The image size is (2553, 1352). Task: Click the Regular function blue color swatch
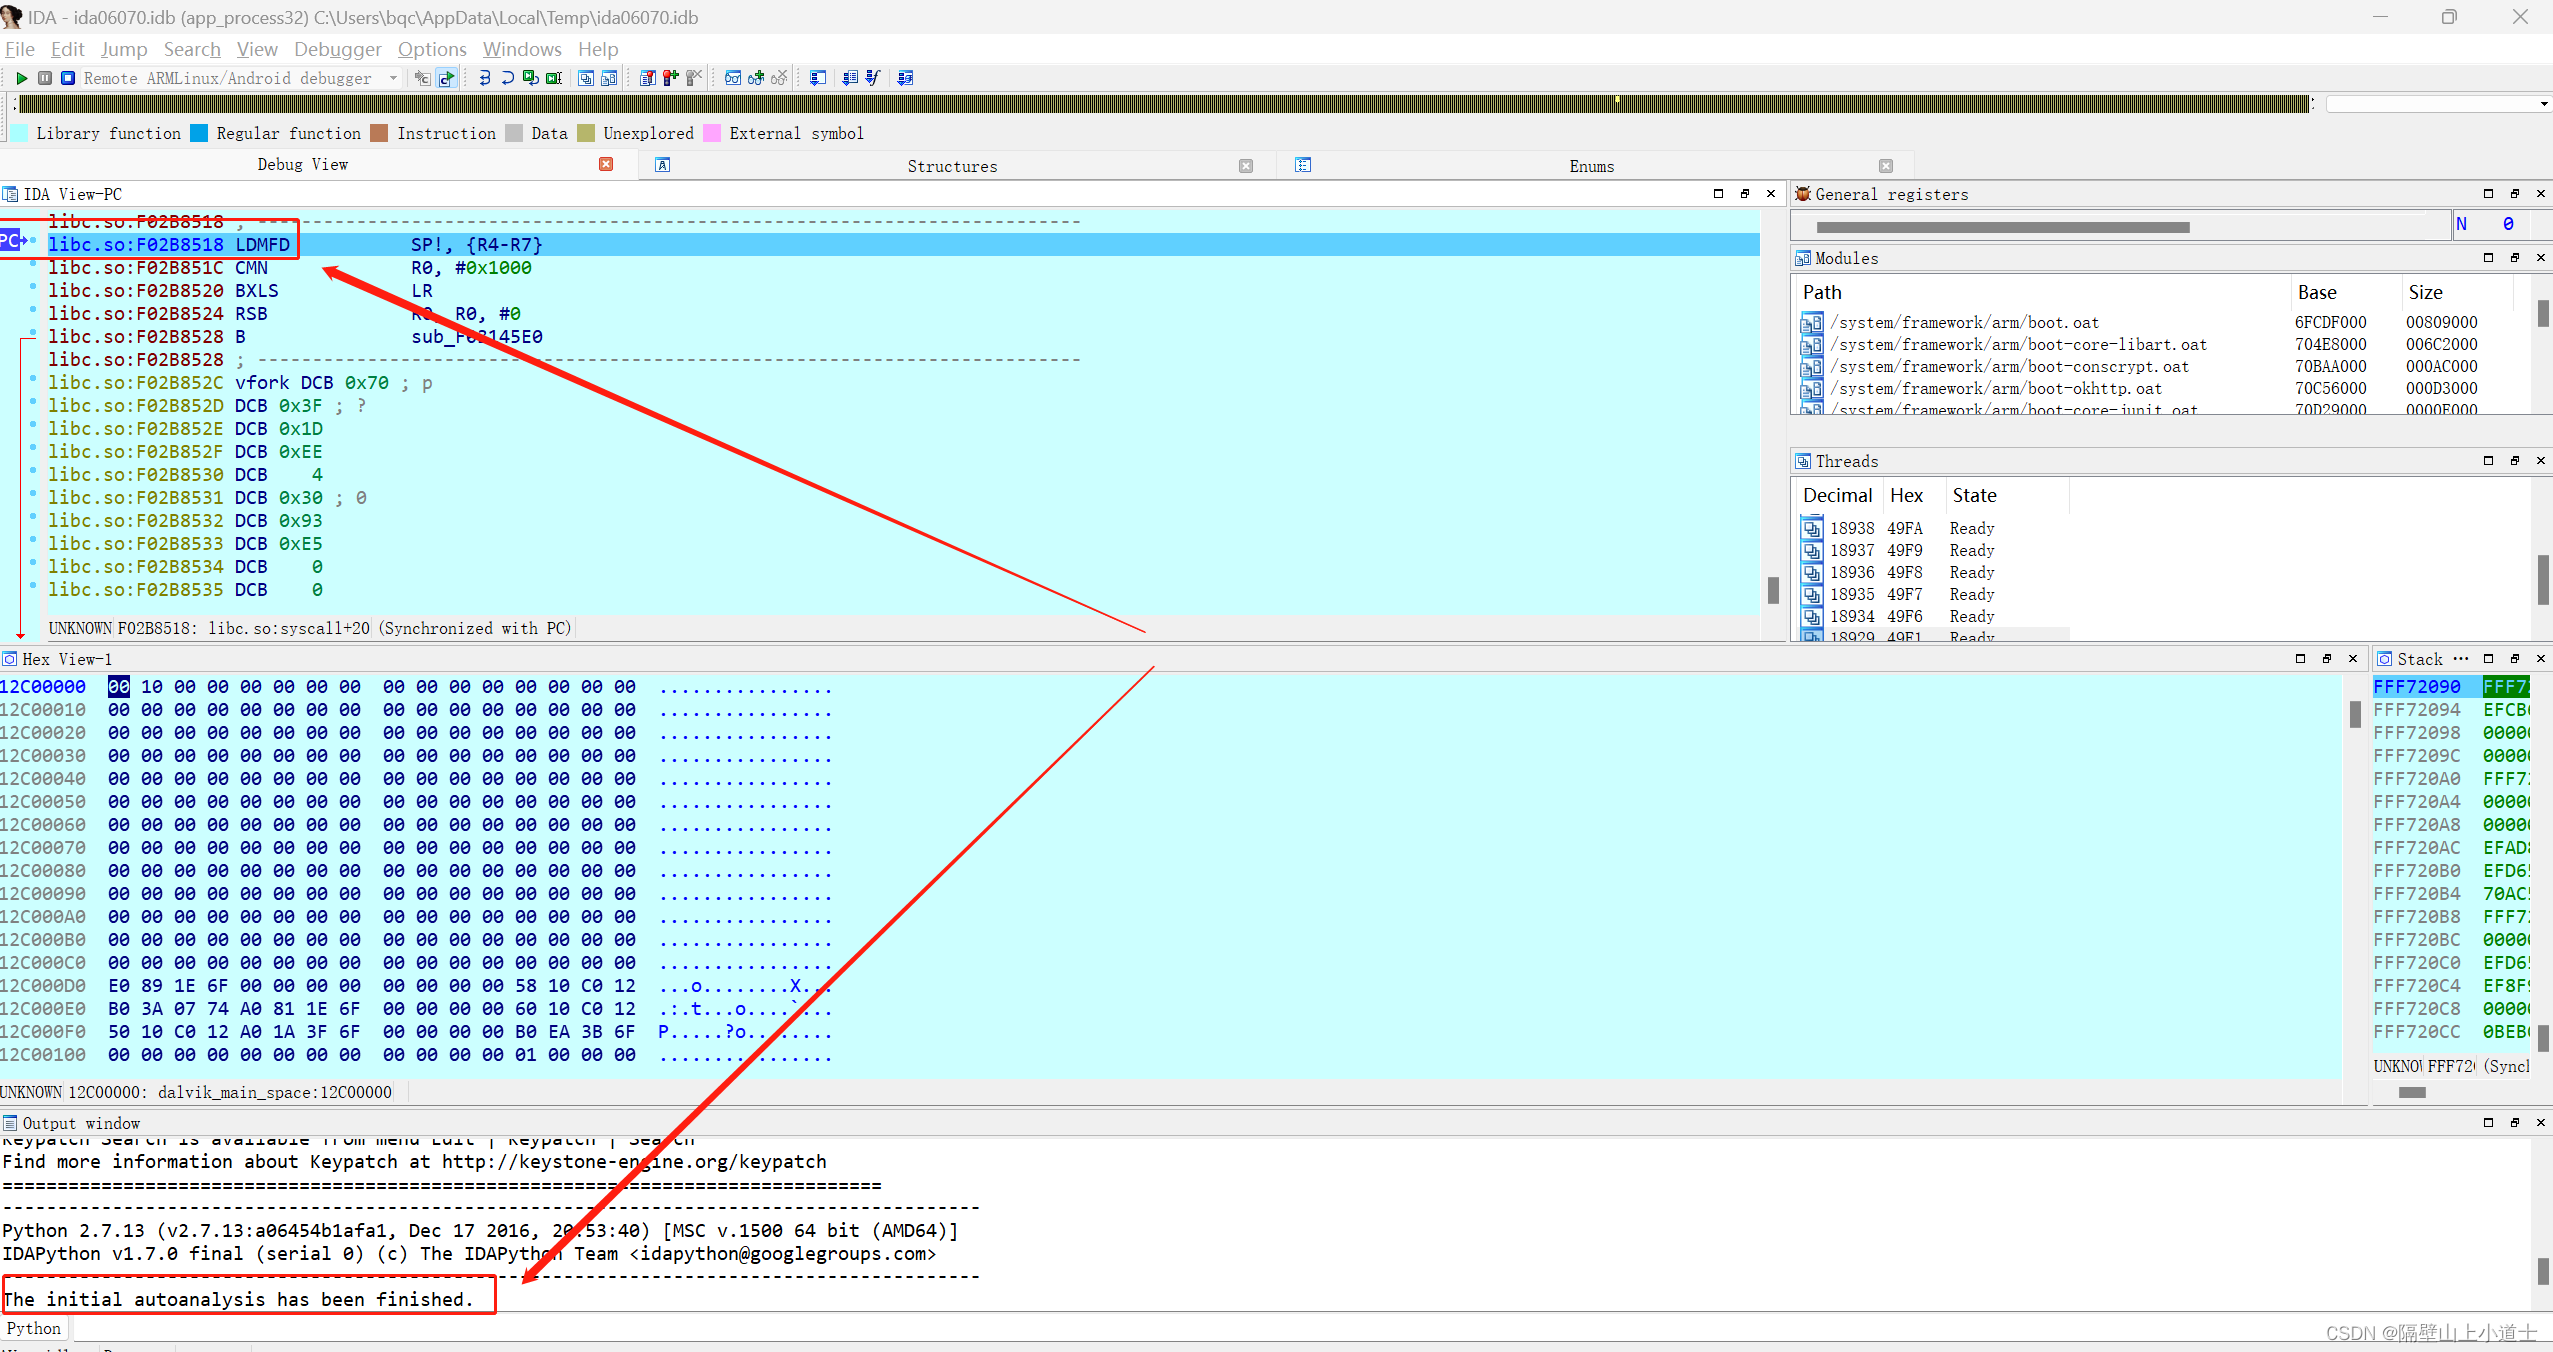pyautogui.click(x=198, y=133)
